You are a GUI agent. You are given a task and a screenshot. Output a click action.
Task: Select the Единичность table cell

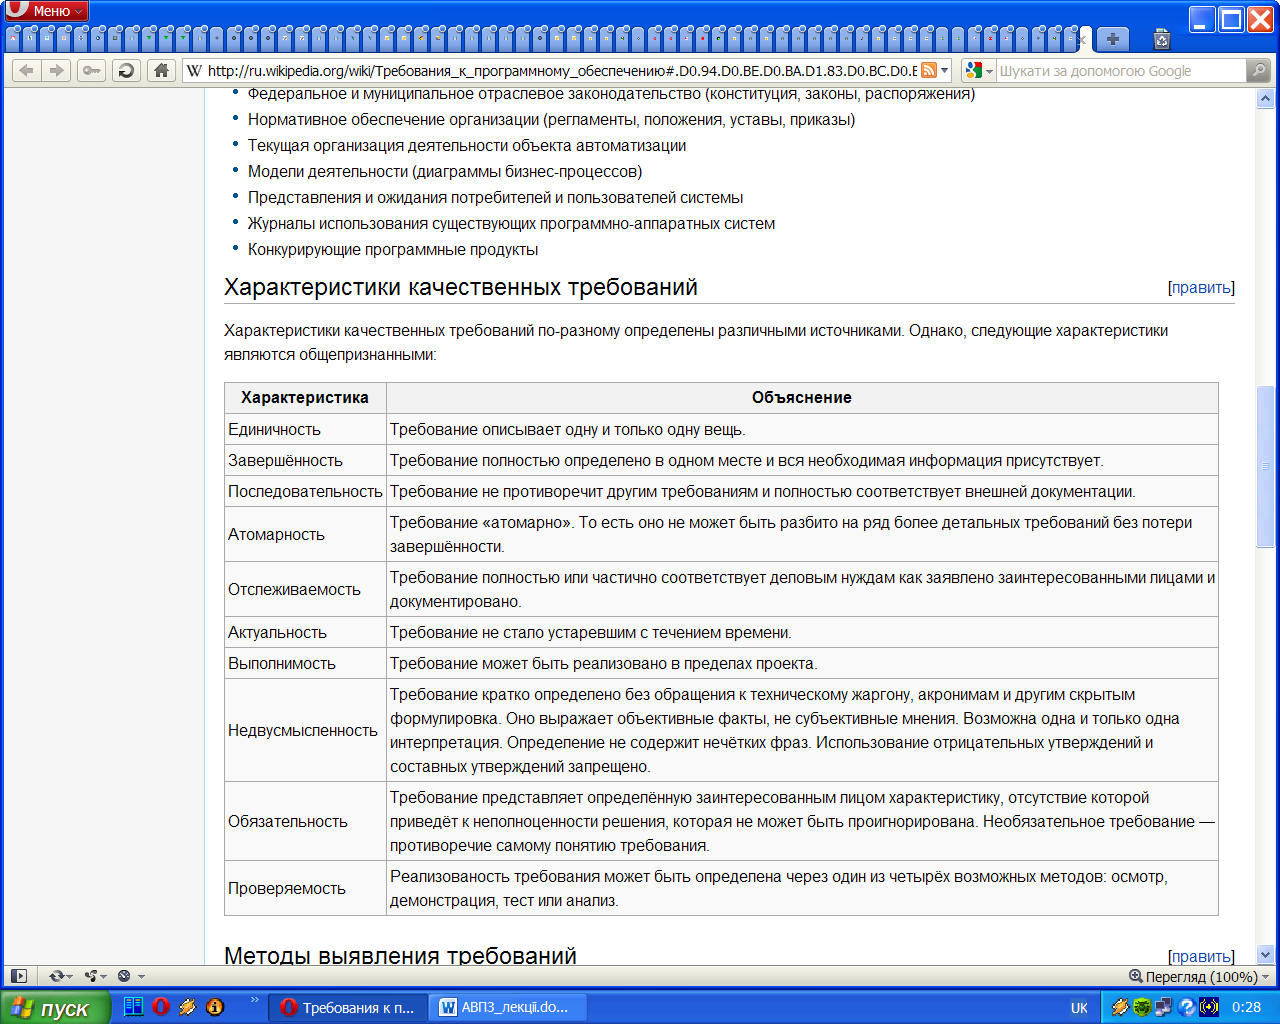305,429
